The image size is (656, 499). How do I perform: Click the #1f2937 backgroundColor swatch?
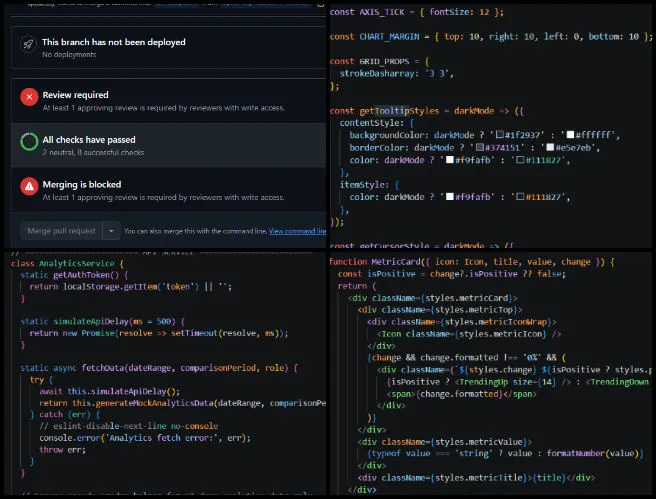tap(500, 135)
